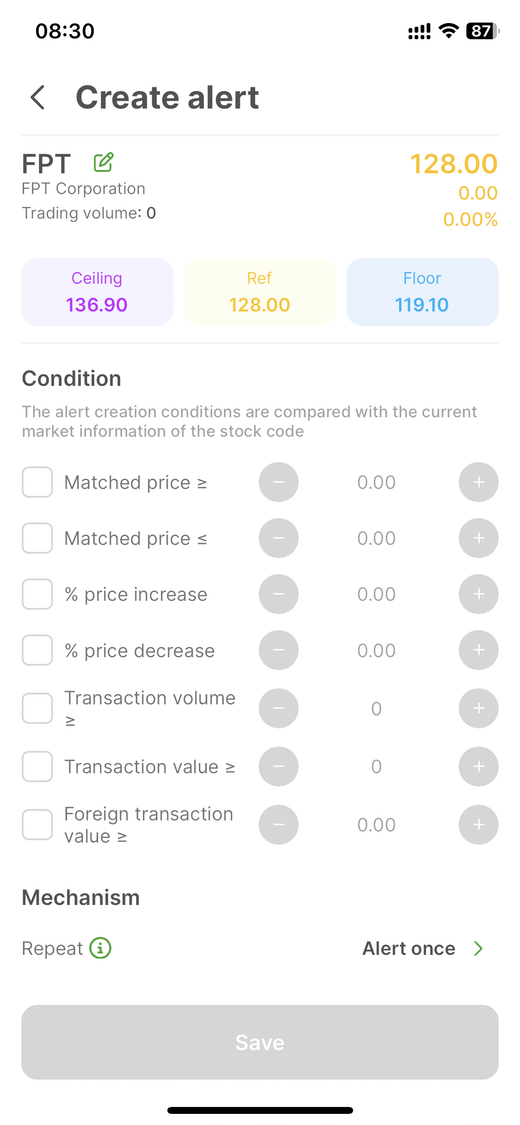520x1125 pixels.
Task: Open the Alert once repeat options
Action: click(409, 949)
